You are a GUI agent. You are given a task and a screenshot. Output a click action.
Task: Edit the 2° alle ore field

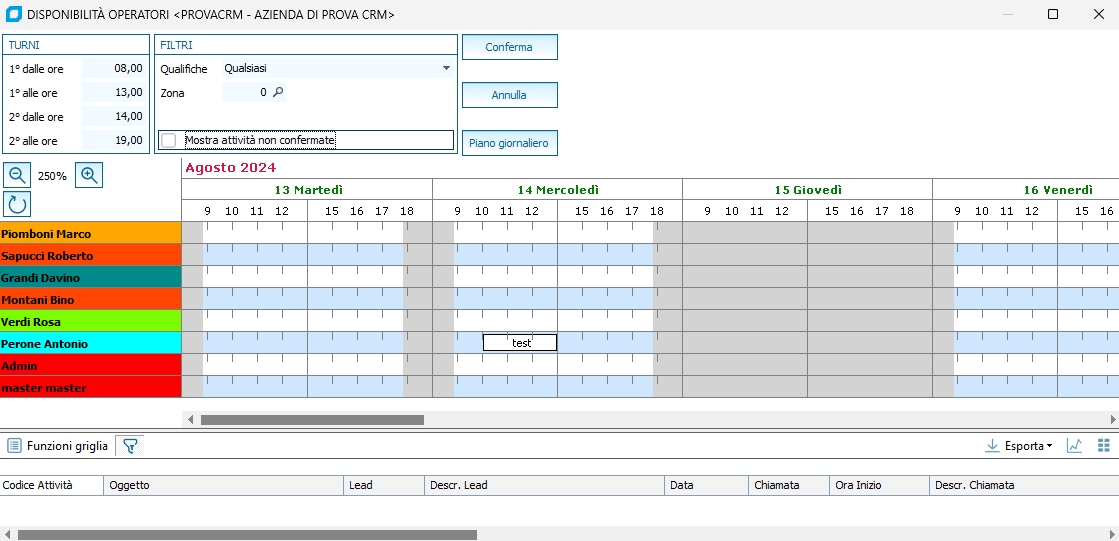[114, 140]
